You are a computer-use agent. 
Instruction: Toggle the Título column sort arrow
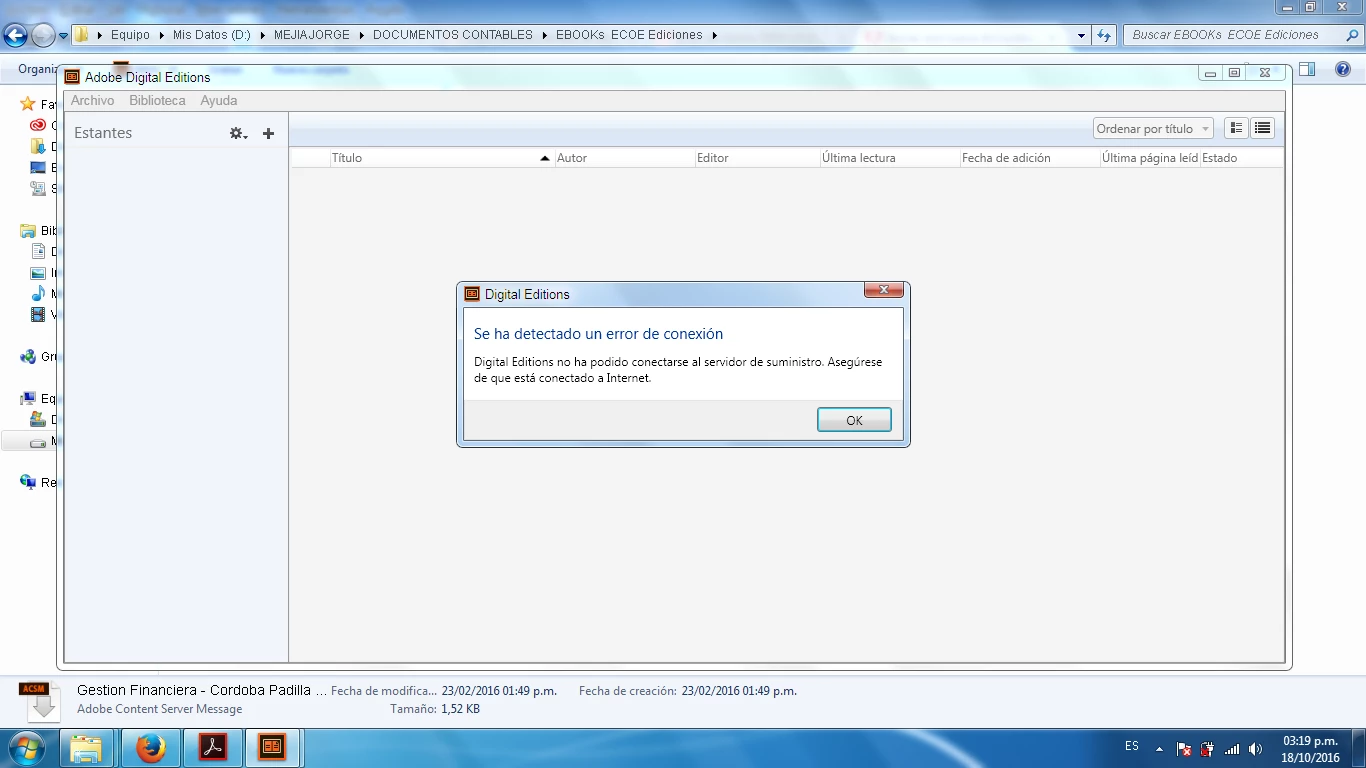point(545,158)
